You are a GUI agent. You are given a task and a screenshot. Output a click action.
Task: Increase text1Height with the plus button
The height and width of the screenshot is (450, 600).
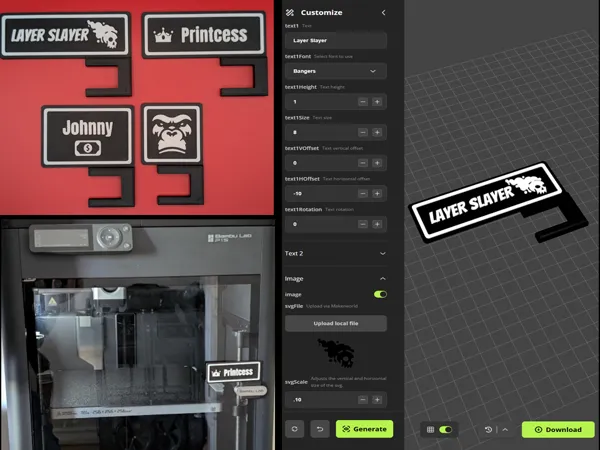tap(377, 102)
